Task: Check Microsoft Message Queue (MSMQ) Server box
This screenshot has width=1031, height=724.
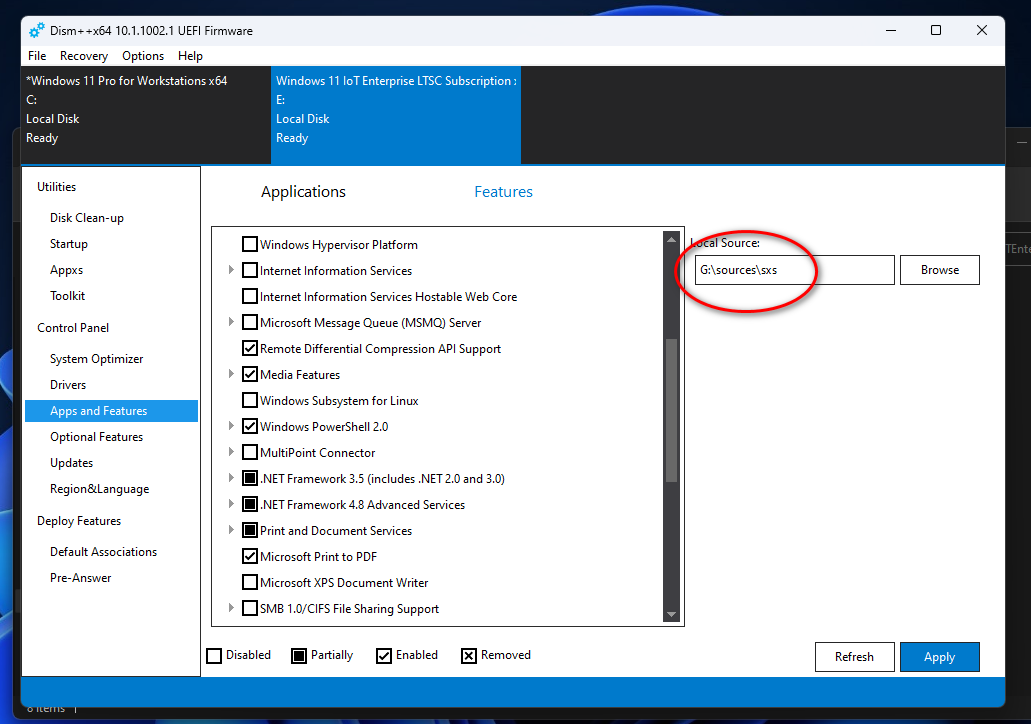Action: (250, 322)
